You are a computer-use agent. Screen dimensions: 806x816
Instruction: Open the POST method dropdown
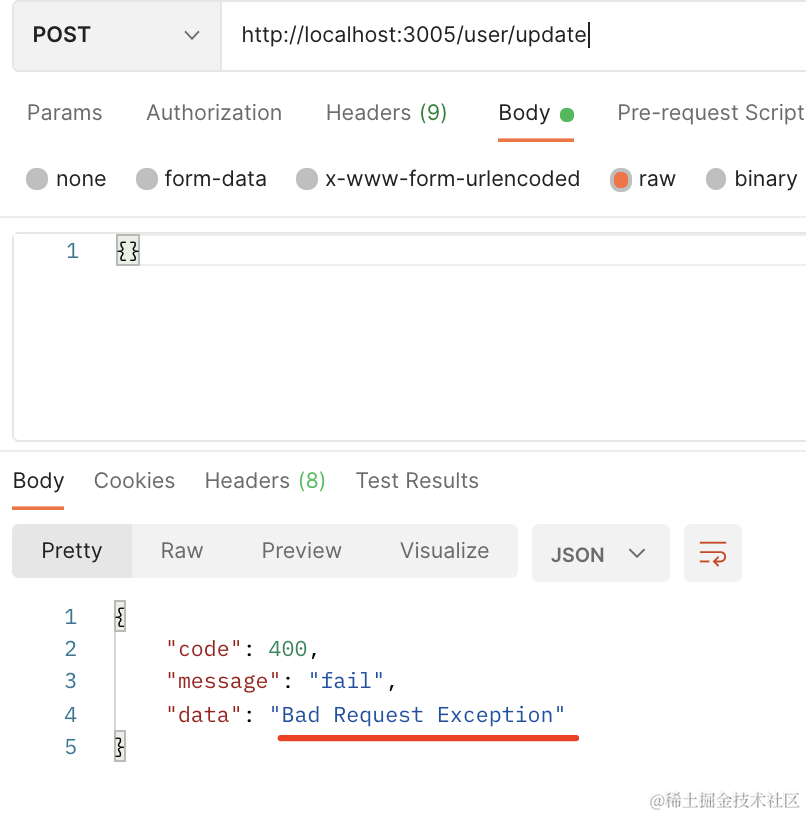(x=116, y=35)
